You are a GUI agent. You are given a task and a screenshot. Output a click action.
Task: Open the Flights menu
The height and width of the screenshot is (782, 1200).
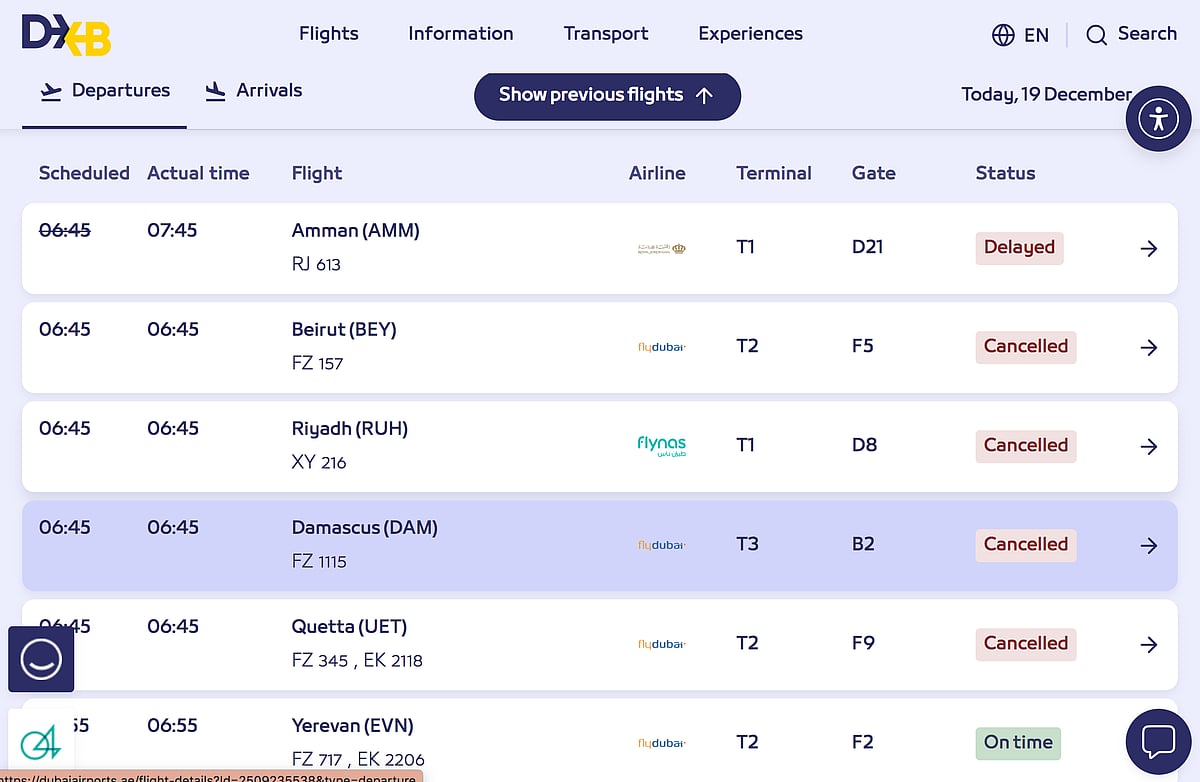(x=328, y=33)
